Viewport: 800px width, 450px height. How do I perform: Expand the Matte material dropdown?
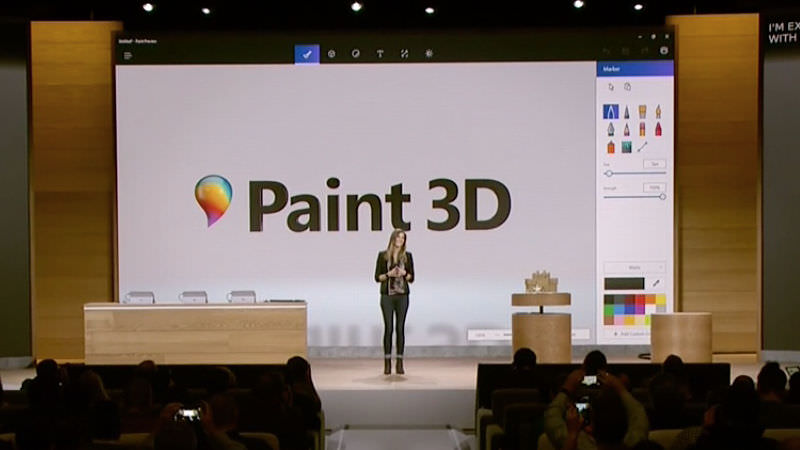pos(634,268)
